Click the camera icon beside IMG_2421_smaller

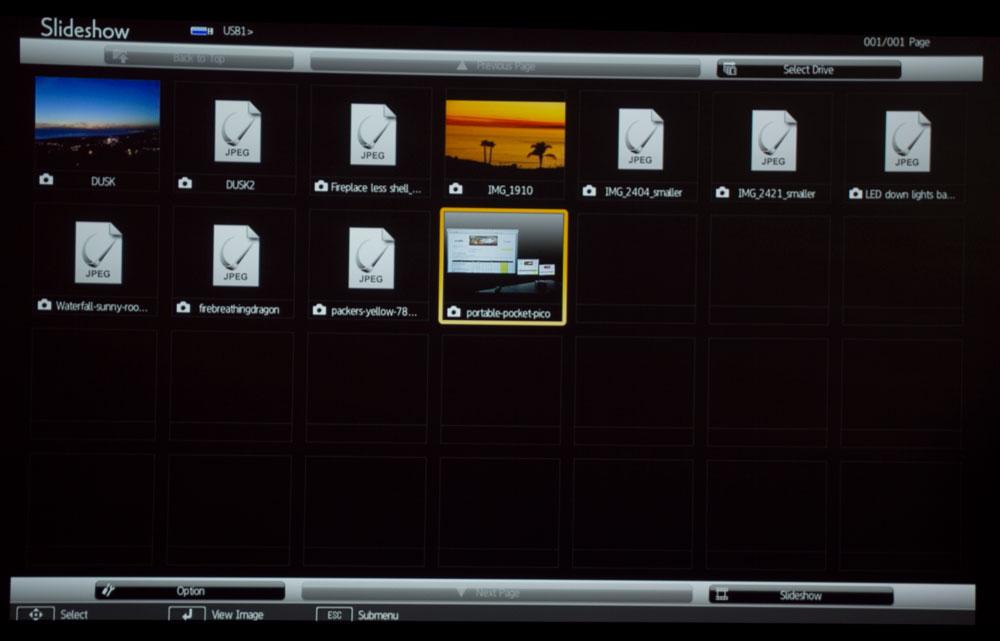[x=722, y=192]
